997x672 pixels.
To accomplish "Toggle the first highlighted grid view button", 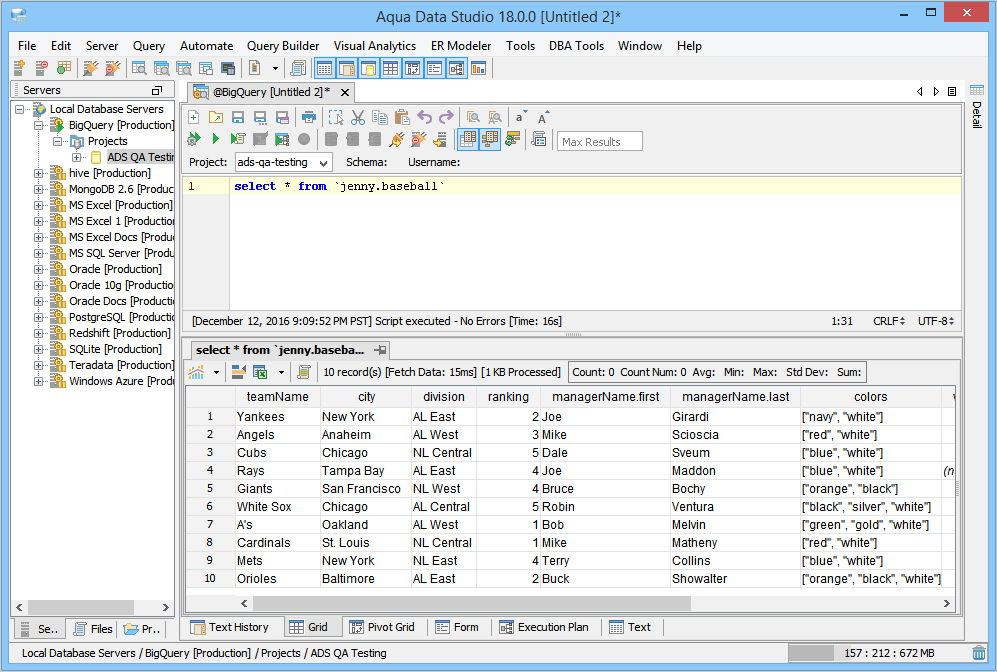I will [468, 139].
